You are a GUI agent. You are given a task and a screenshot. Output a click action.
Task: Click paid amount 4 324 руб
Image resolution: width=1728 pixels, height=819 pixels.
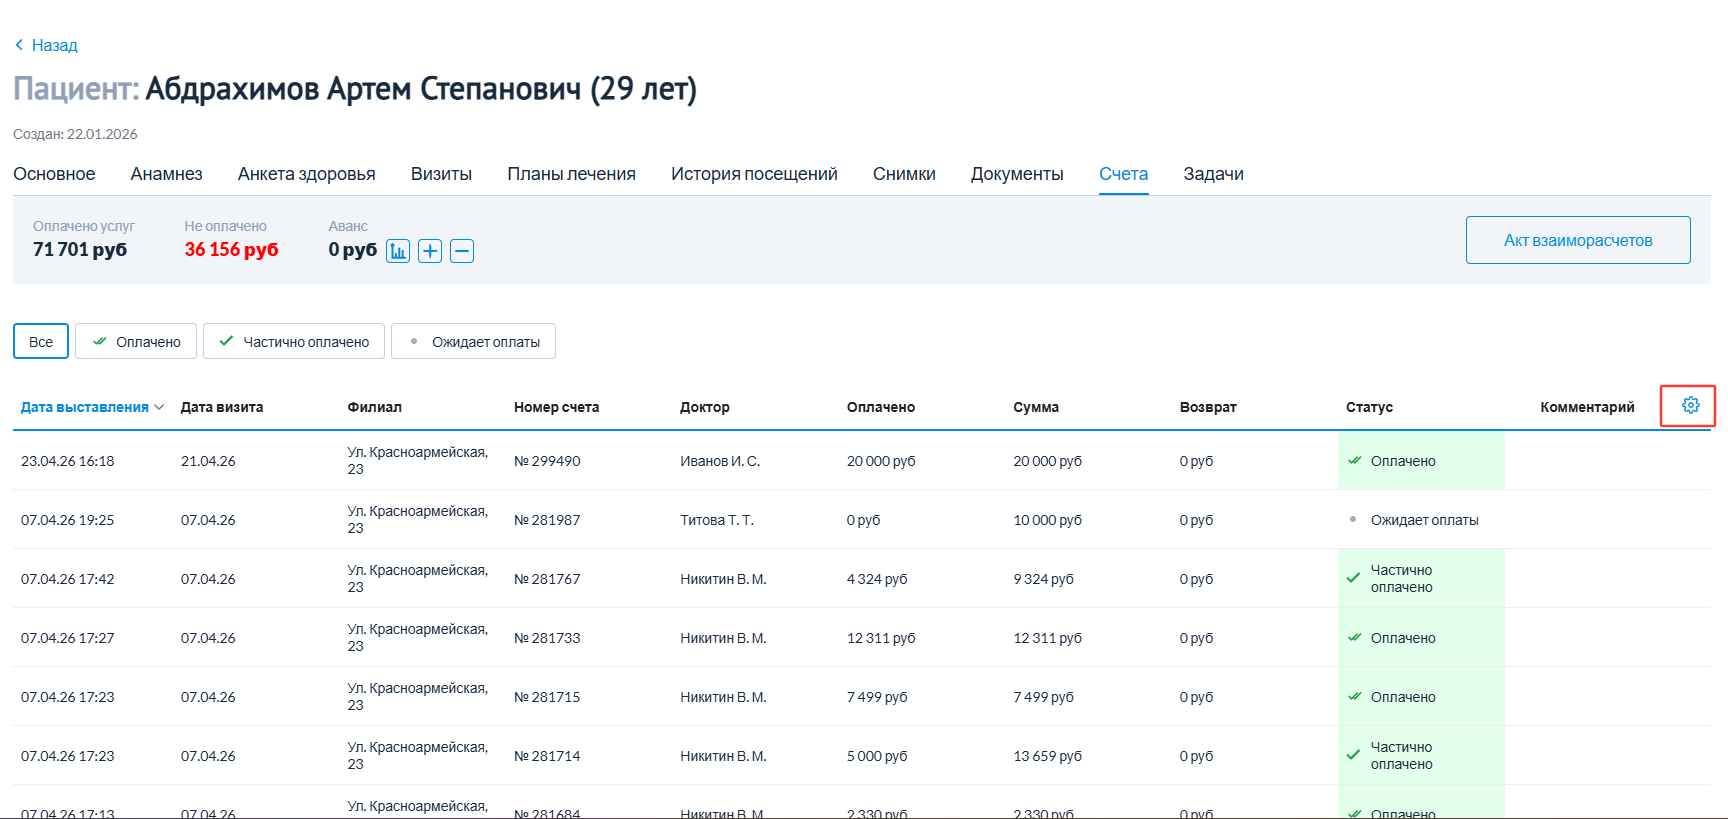tap(877, 579)
